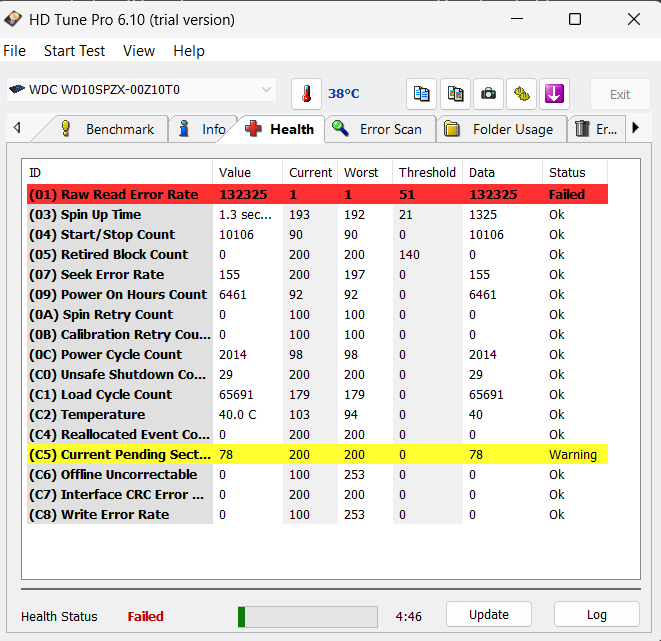The width and height of the screenshot is (661, 641).
Task: Click the drive icon in the drive selector
Action: pyautogui.click(x=17, y=89)
